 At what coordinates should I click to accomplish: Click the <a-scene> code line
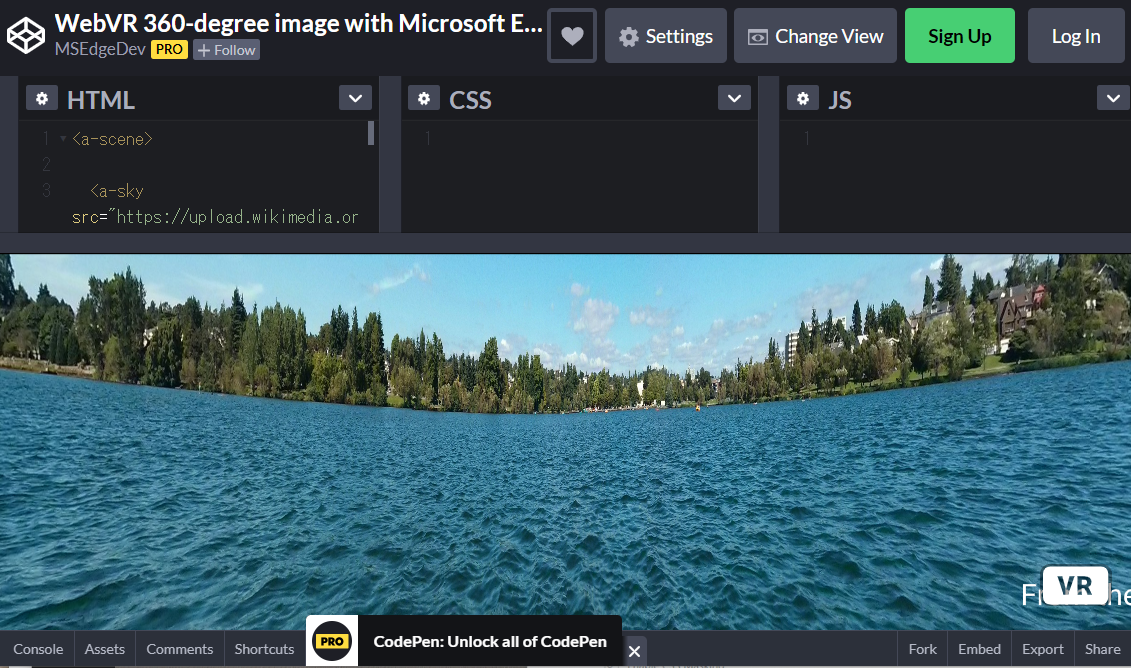point(113,139)
